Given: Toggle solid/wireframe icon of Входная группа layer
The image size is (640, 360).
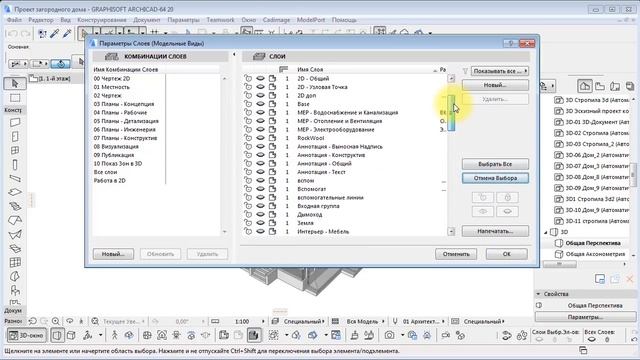Looking at the screenshot, I should tap(272, 206).
